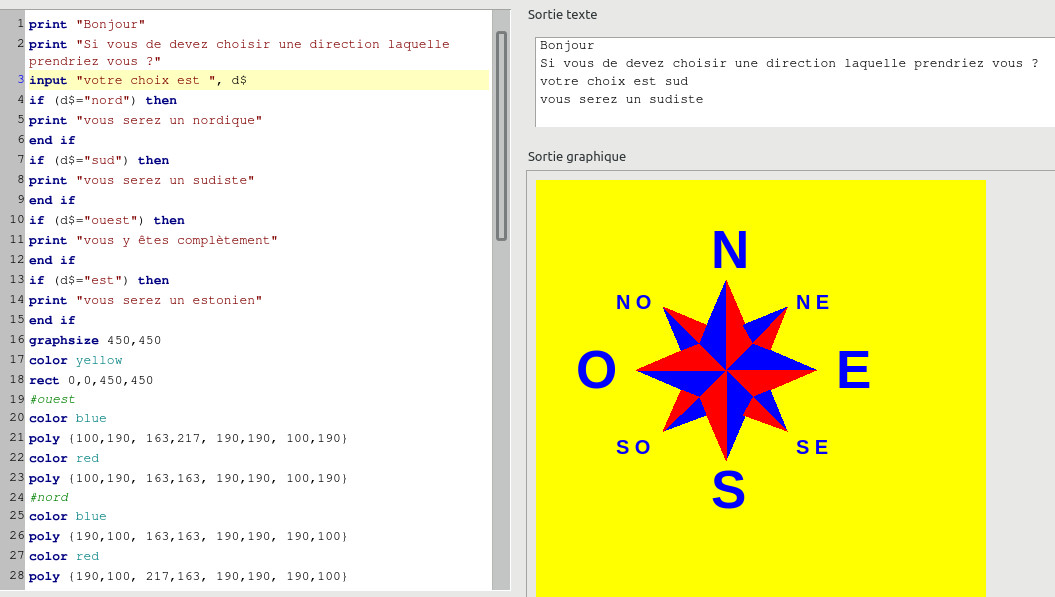Click the SO label on compass
Viewport: 1055px width, 597px height.
(x=633, y=448)
